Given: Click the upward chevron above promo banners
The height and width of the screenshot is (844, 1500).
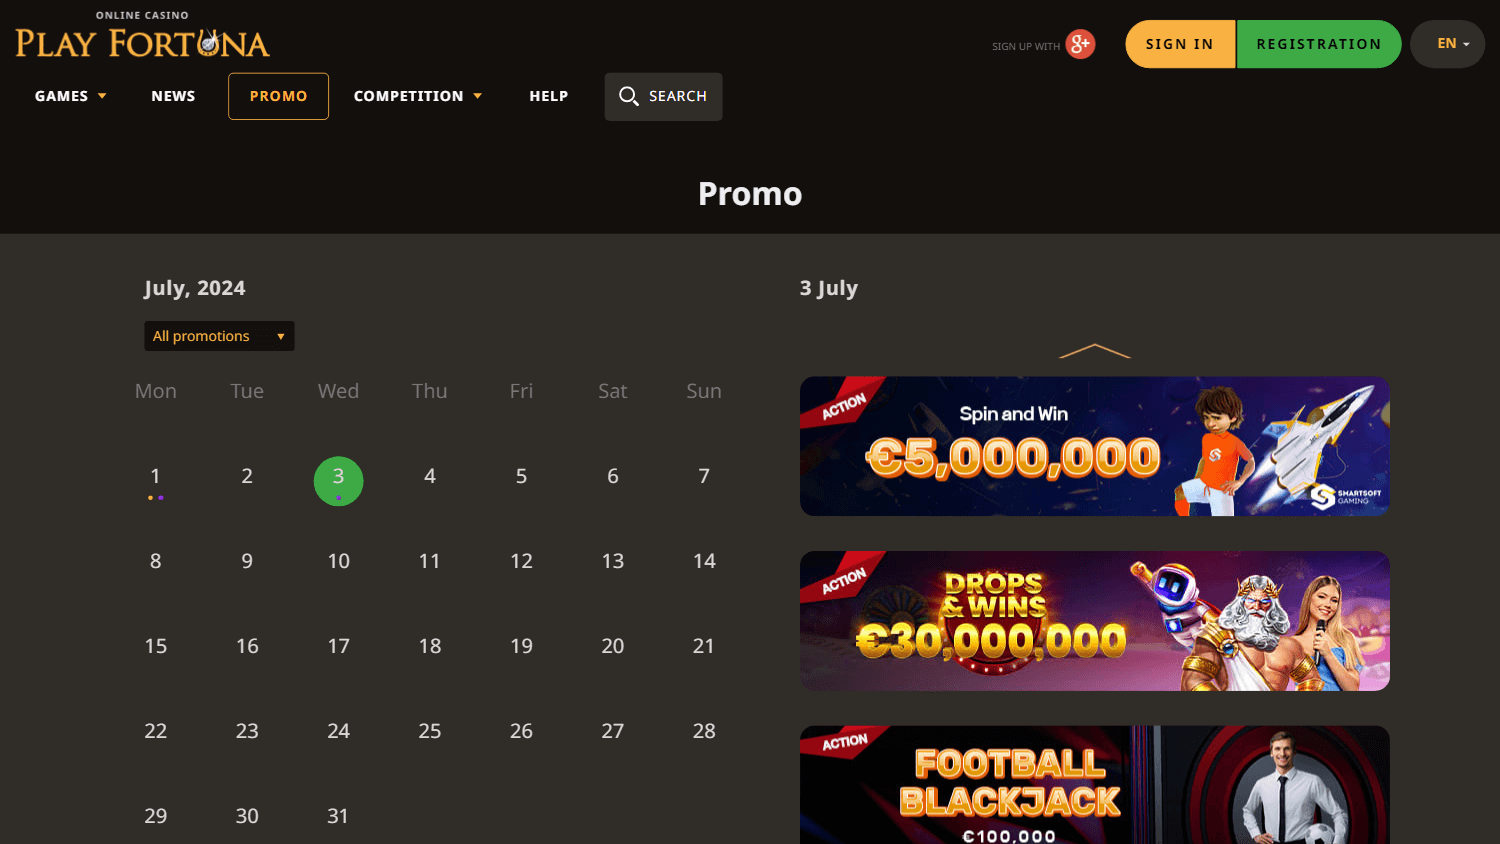Looking at the screenshot, I should tap(1094, 351).
